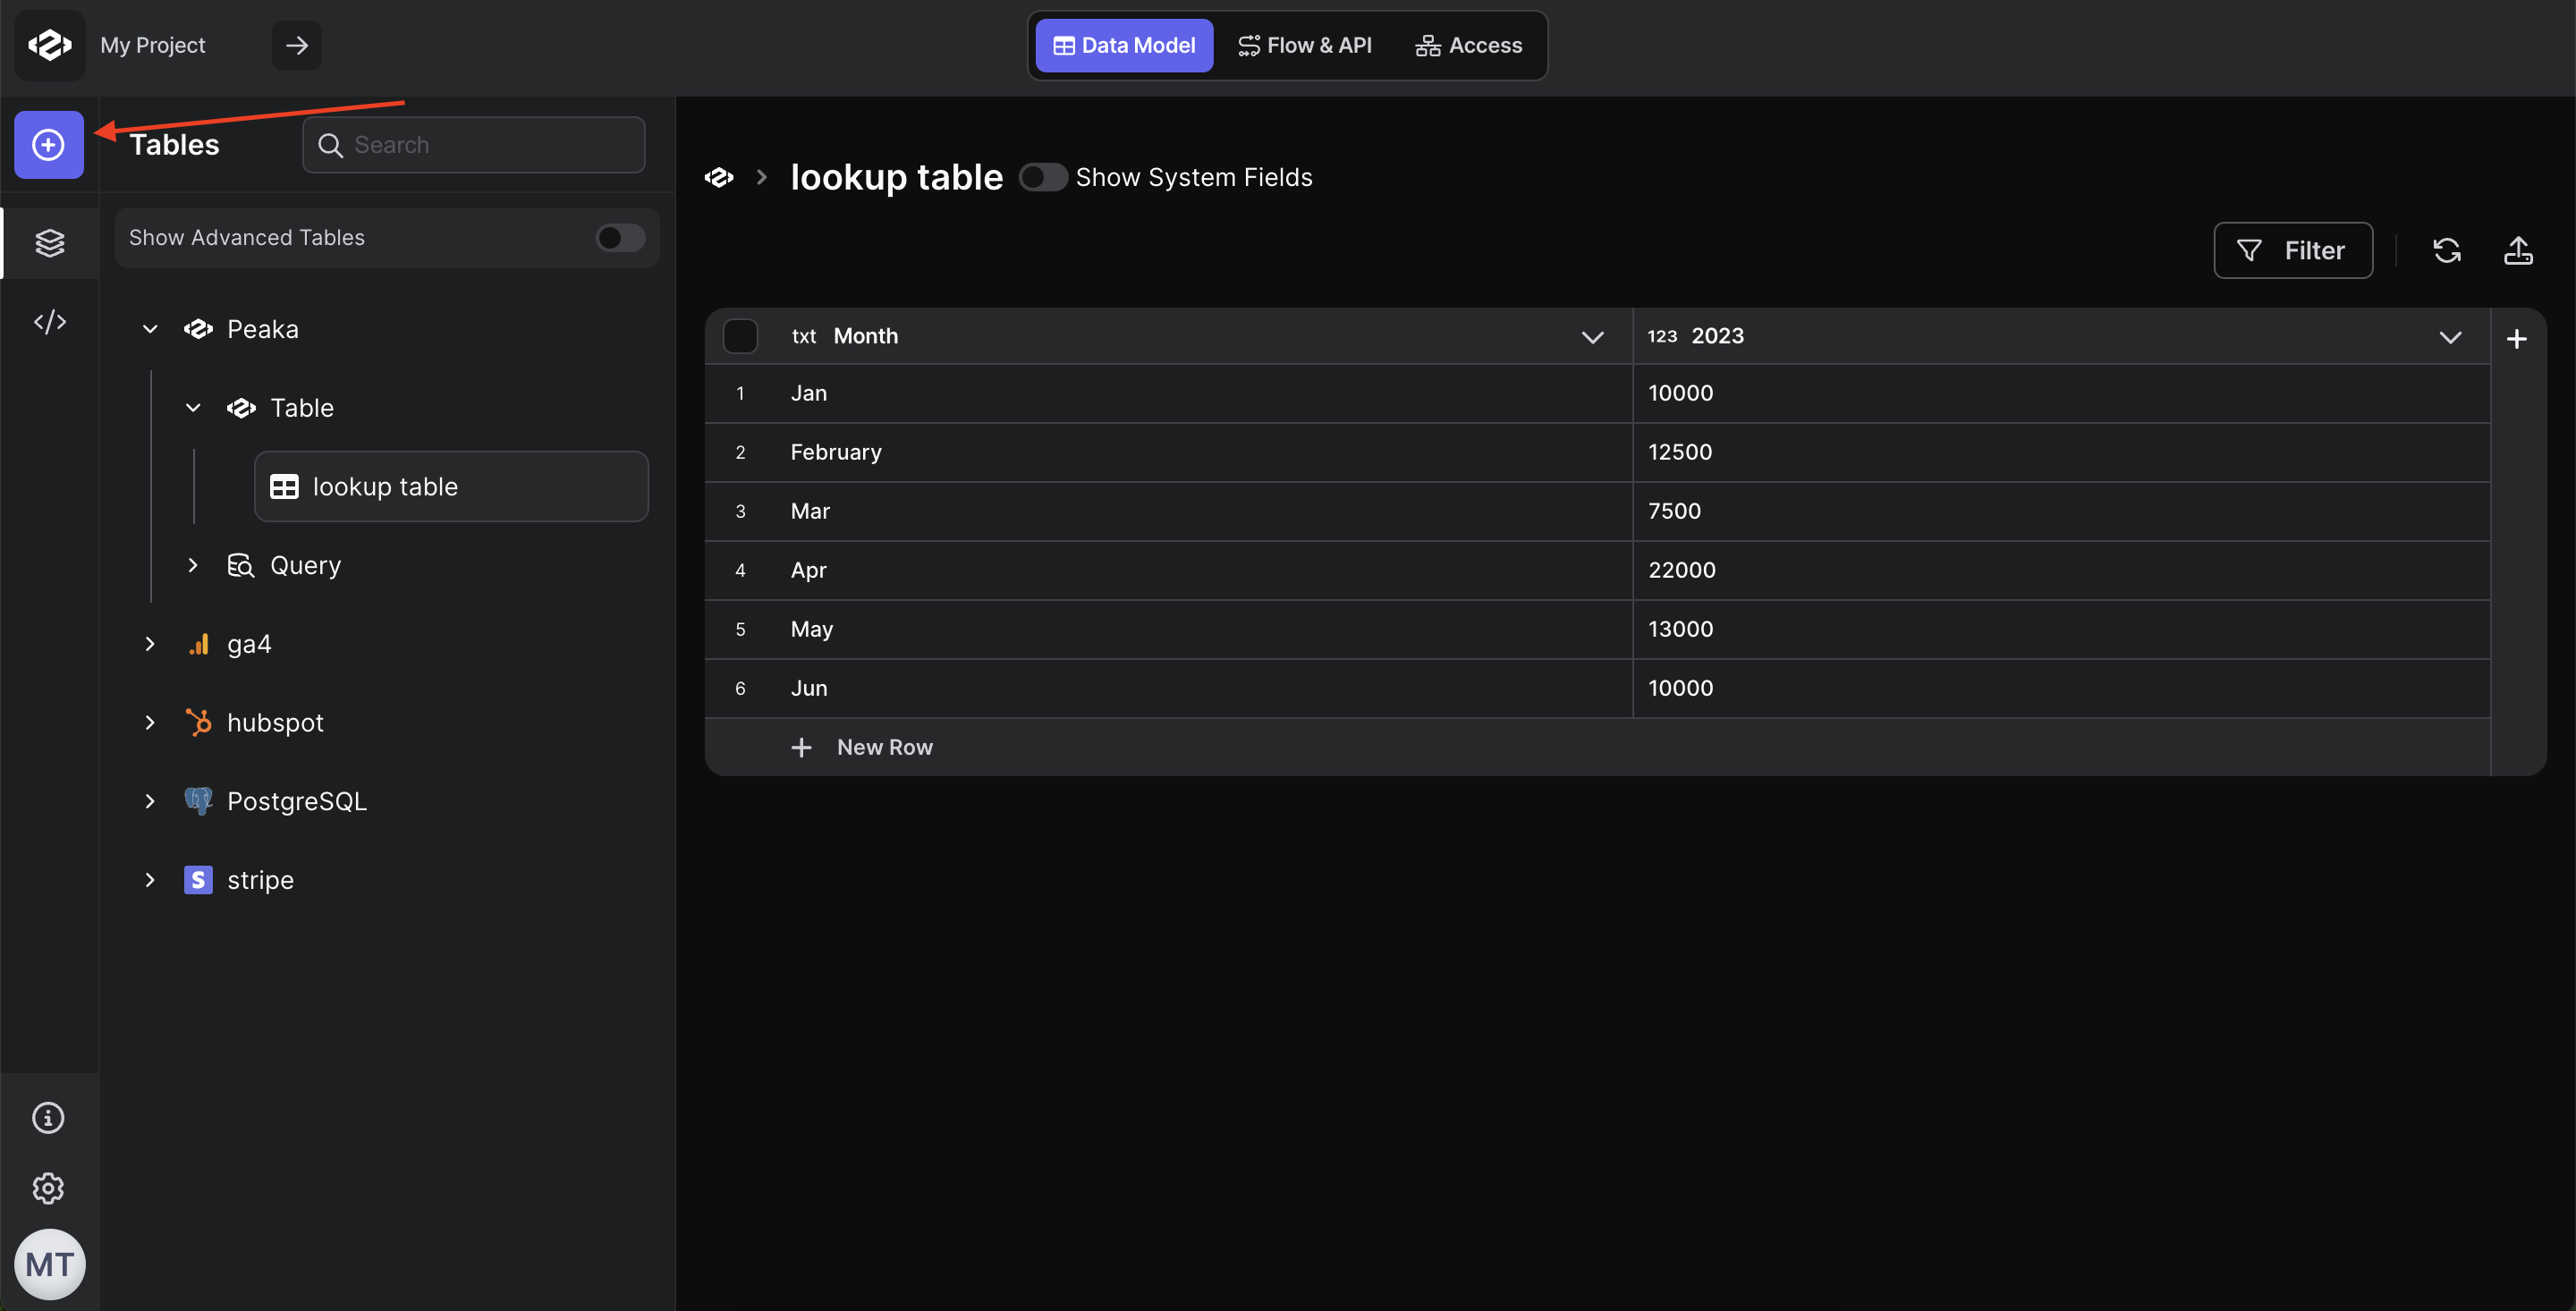Open the Peaka logo home icon
The height and width of the screenshot is (1311, 2576).
pos(49,45)
